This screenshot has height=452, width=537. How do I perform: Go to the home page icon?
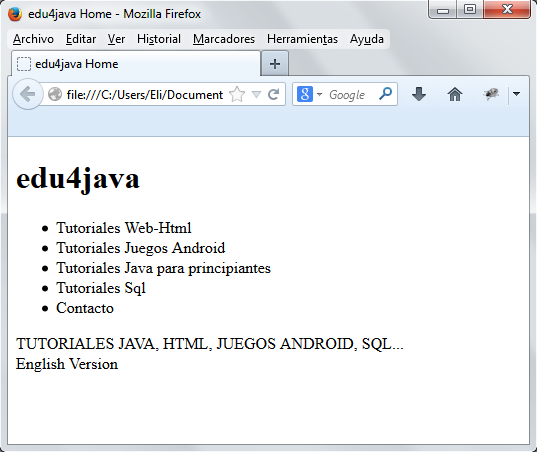click(x=455, y=94)
